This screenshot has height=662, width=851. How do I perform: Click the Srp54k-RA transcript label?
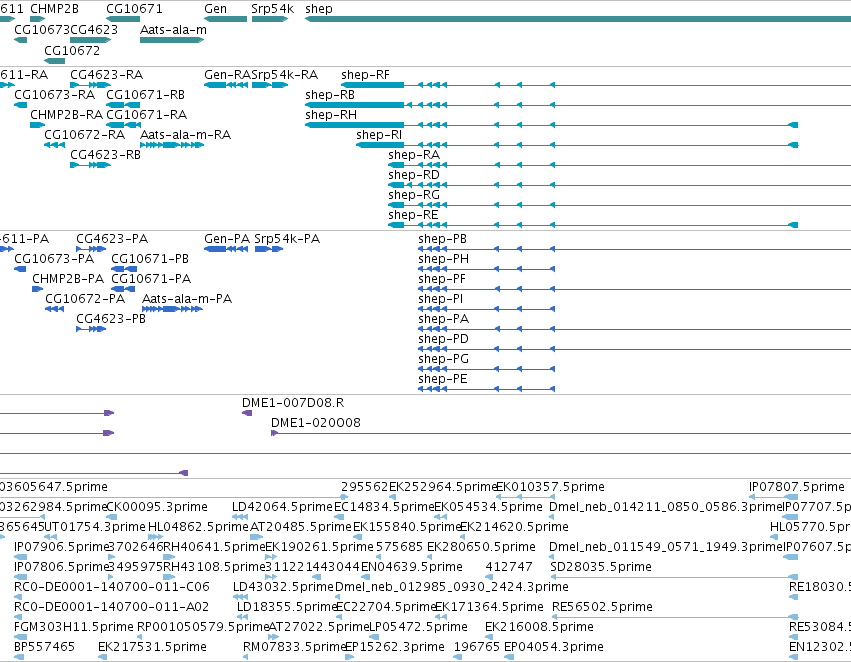coord(284,75)
